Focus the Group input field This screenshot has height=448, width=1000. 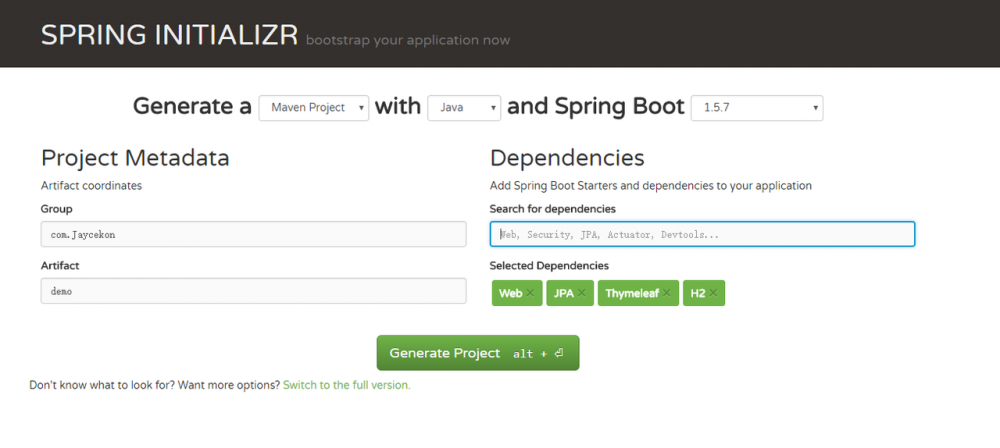tap(253, 234)
